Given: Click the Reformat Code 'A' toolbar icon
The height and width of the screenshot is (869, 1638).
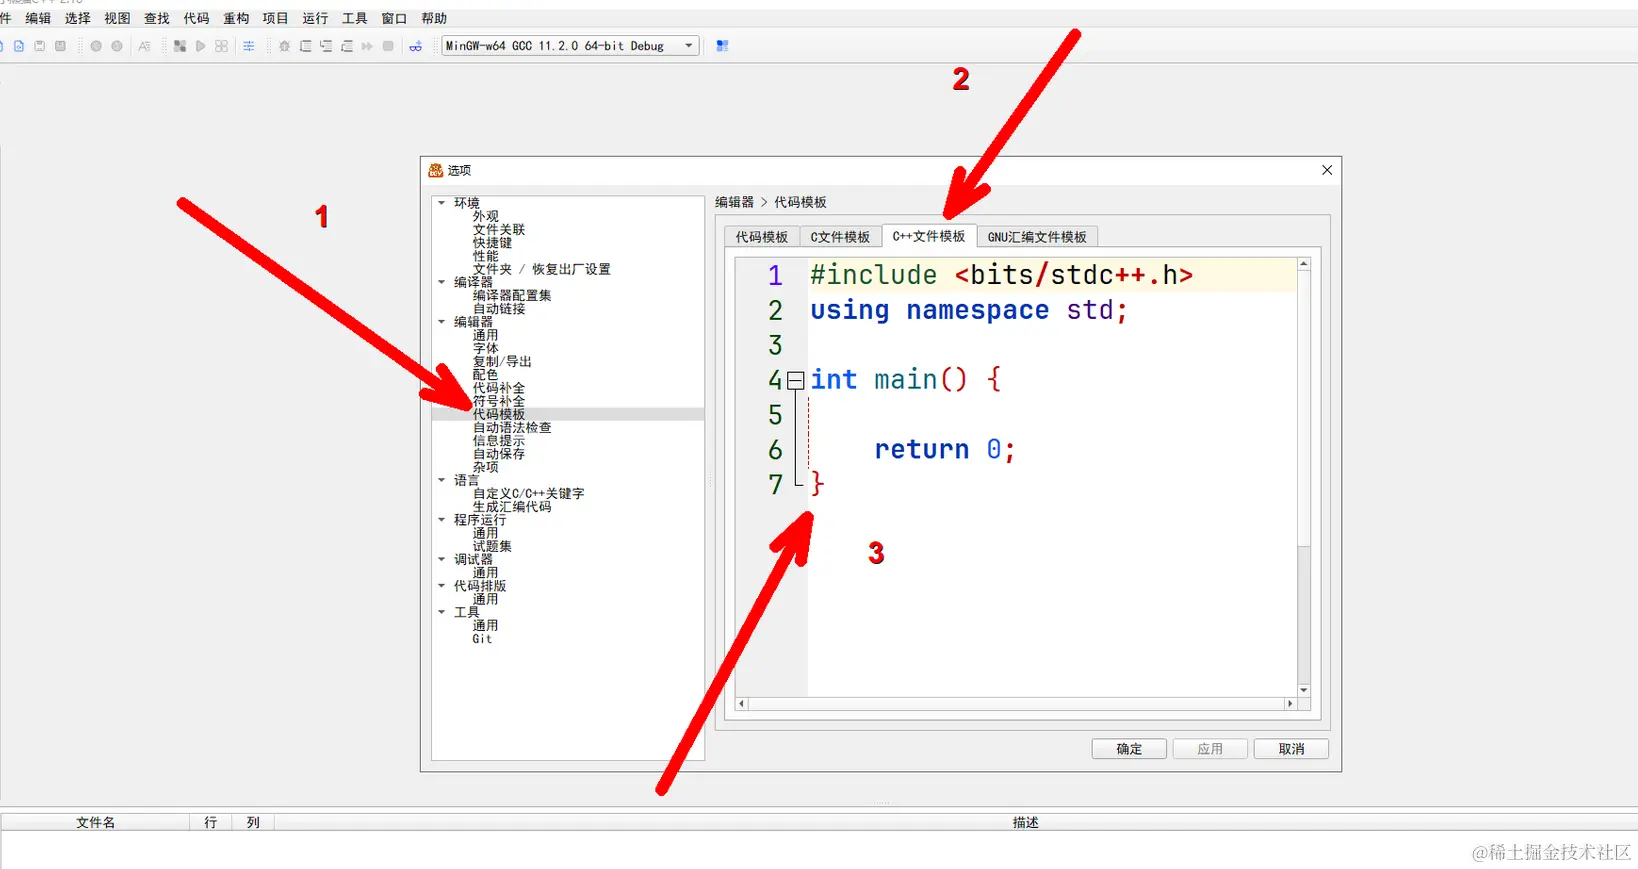Looking at the screenshot, I should click(x=144, y=46).
